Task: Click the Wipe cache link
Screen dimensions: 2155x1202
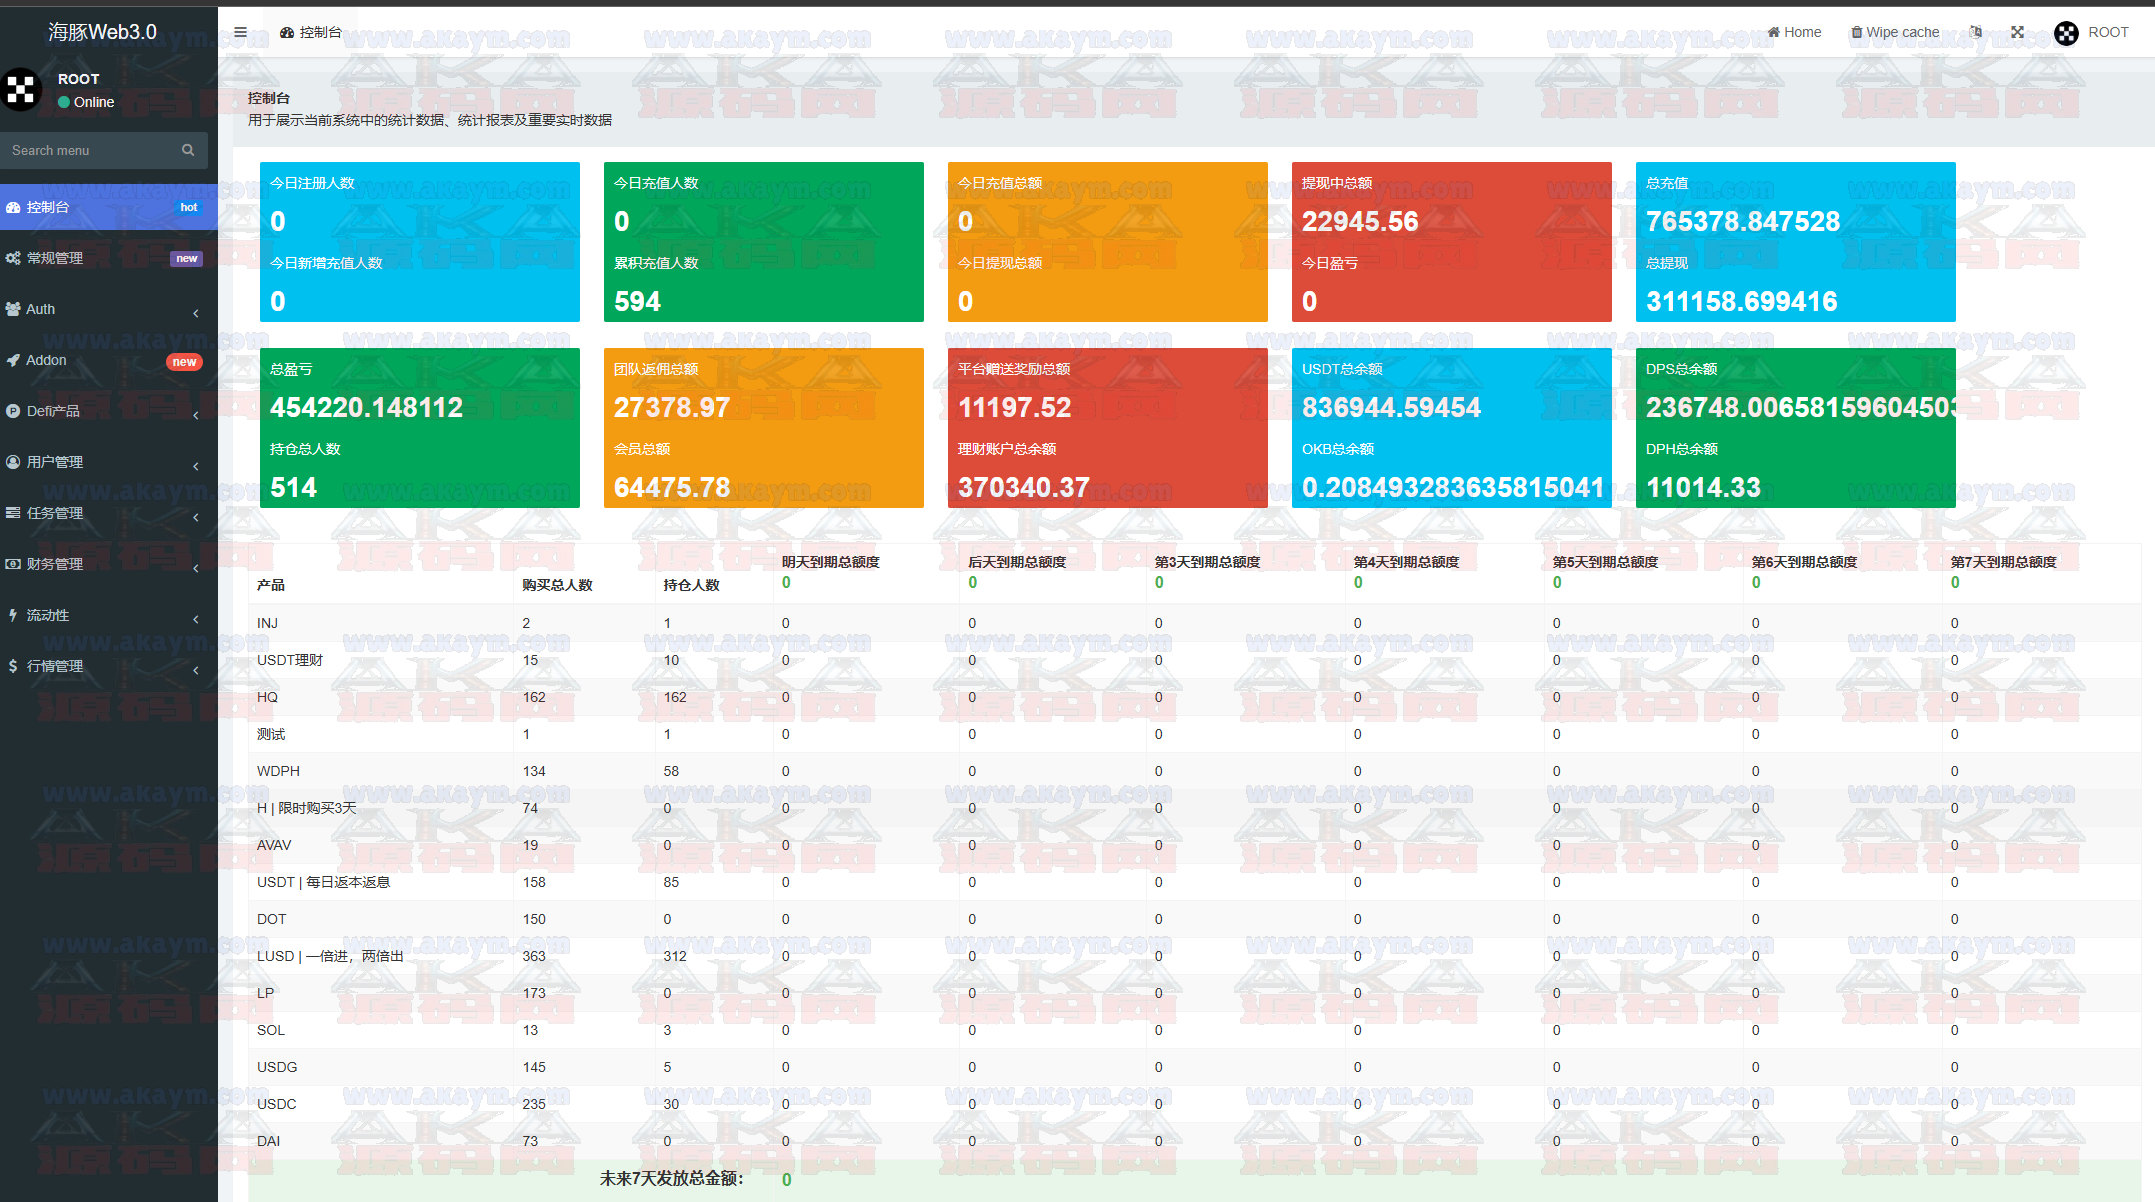Action: coord(1895,32)
